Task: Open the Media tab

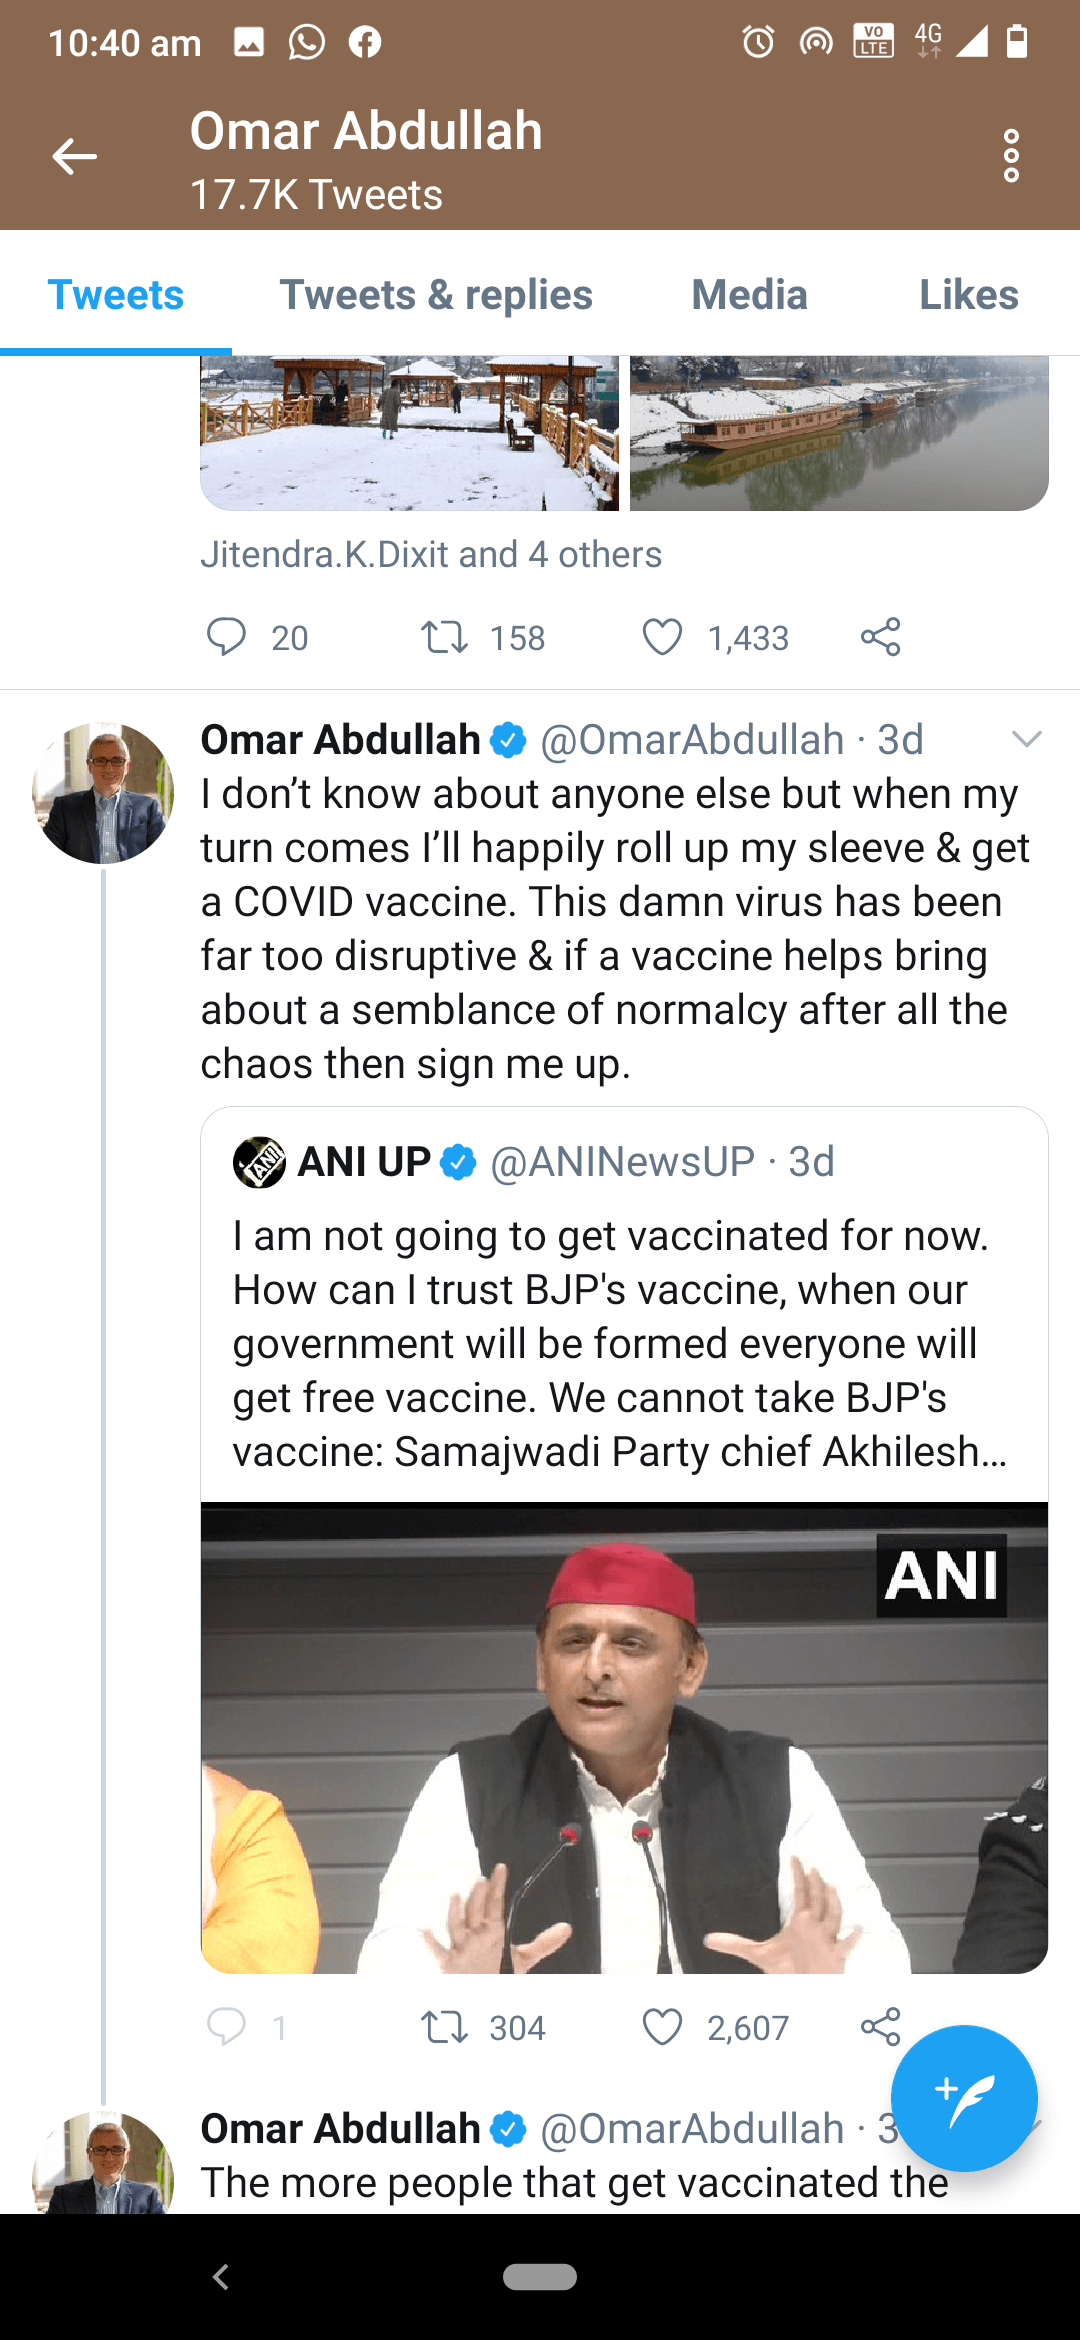Action: pos(749,295)
